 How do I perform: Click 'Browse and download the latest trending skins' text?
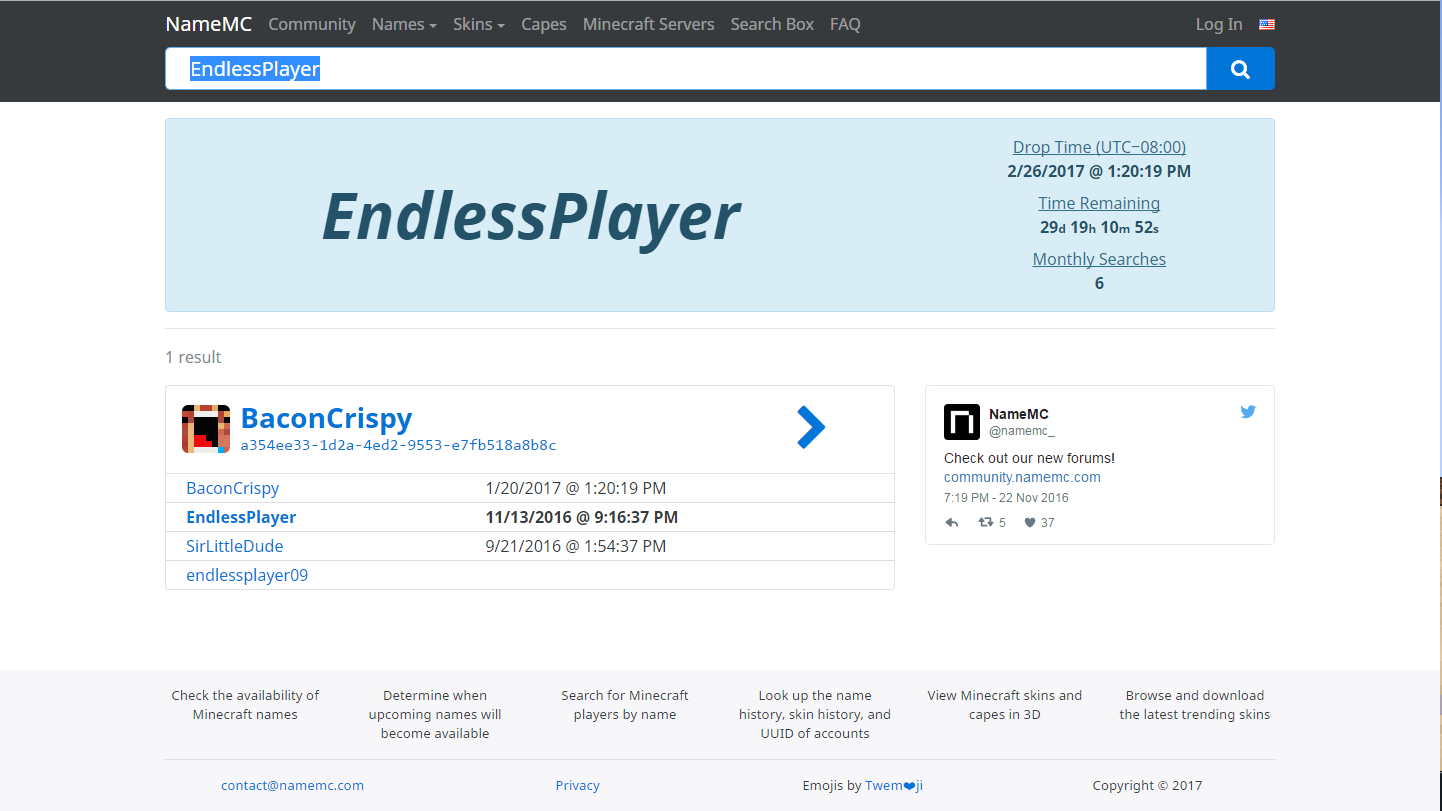click(x=1195, y=705)
